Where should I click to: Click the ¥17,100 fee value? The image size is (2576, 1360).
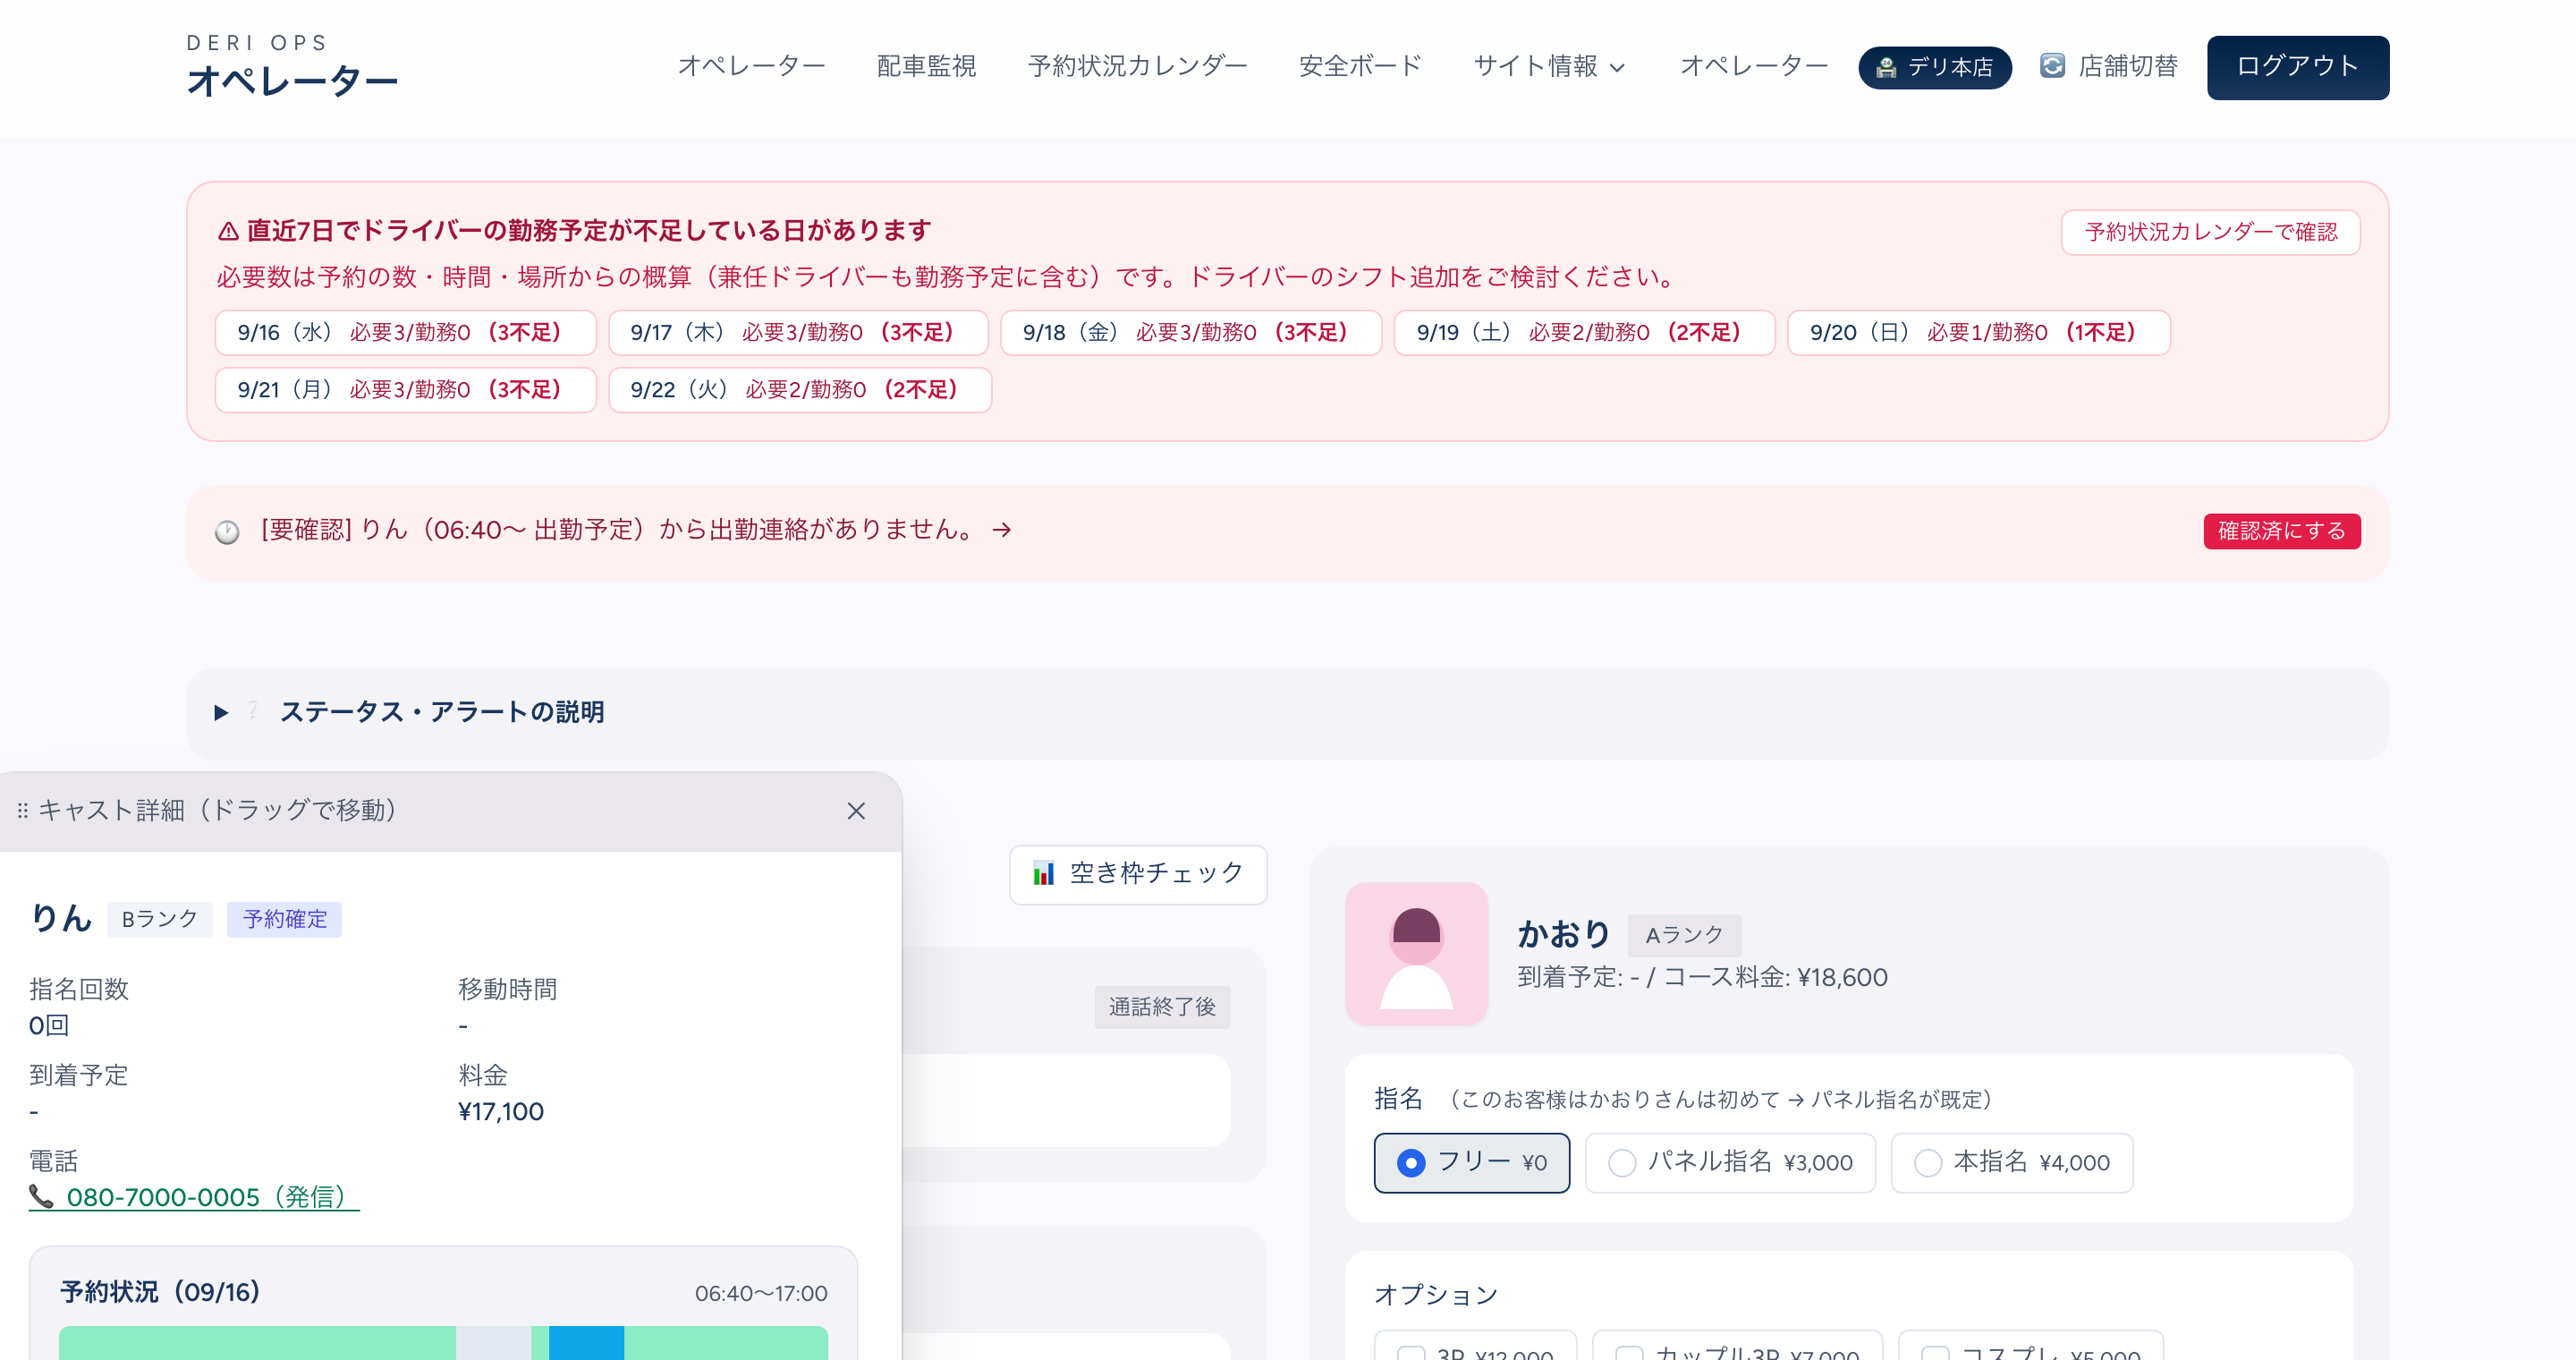tap(501, 1111)
